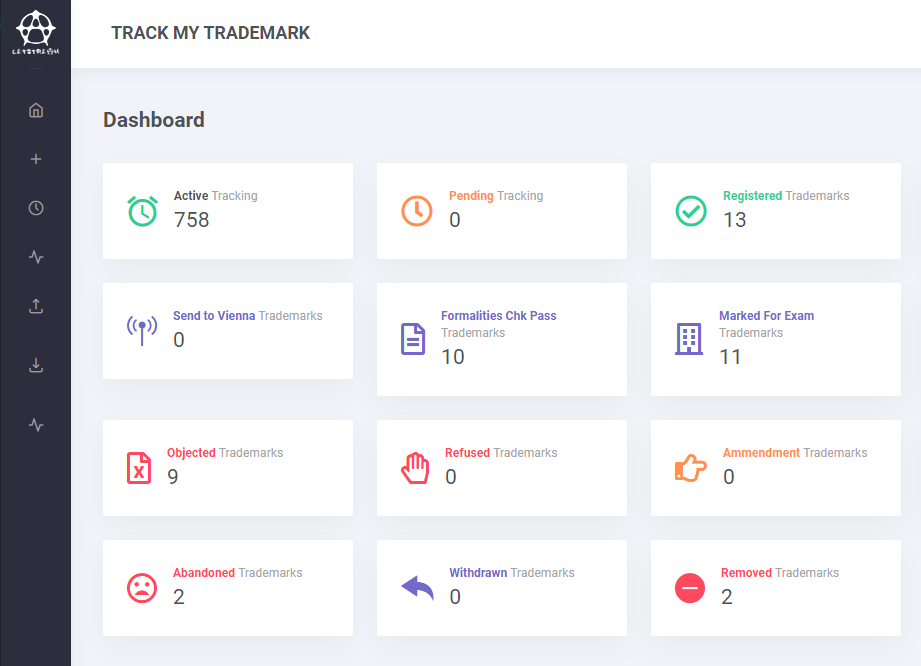Viewport: 921px width, 666px height.
Task: Select the Ammendment Trademarks label
Action: click(x=795, y=453)
